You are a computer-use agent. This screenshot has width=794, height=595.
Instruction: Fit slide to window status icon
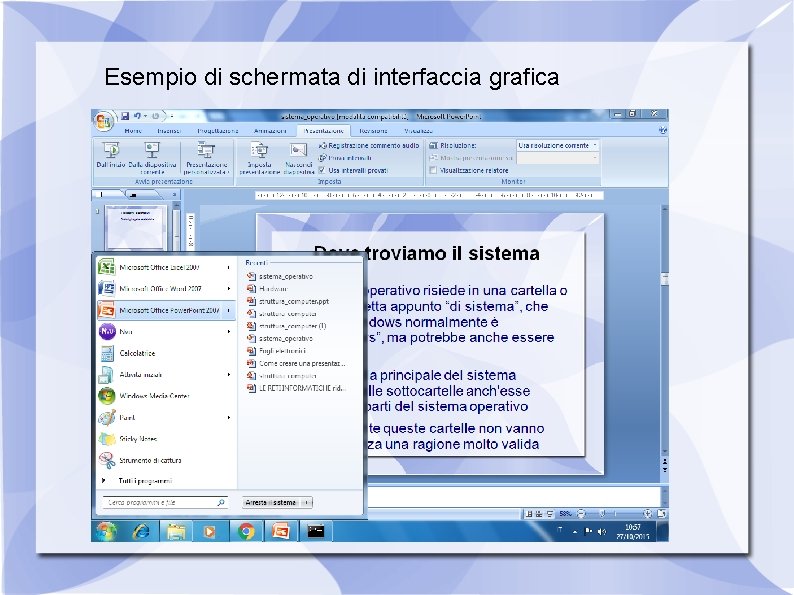click(x=661, y=514)
